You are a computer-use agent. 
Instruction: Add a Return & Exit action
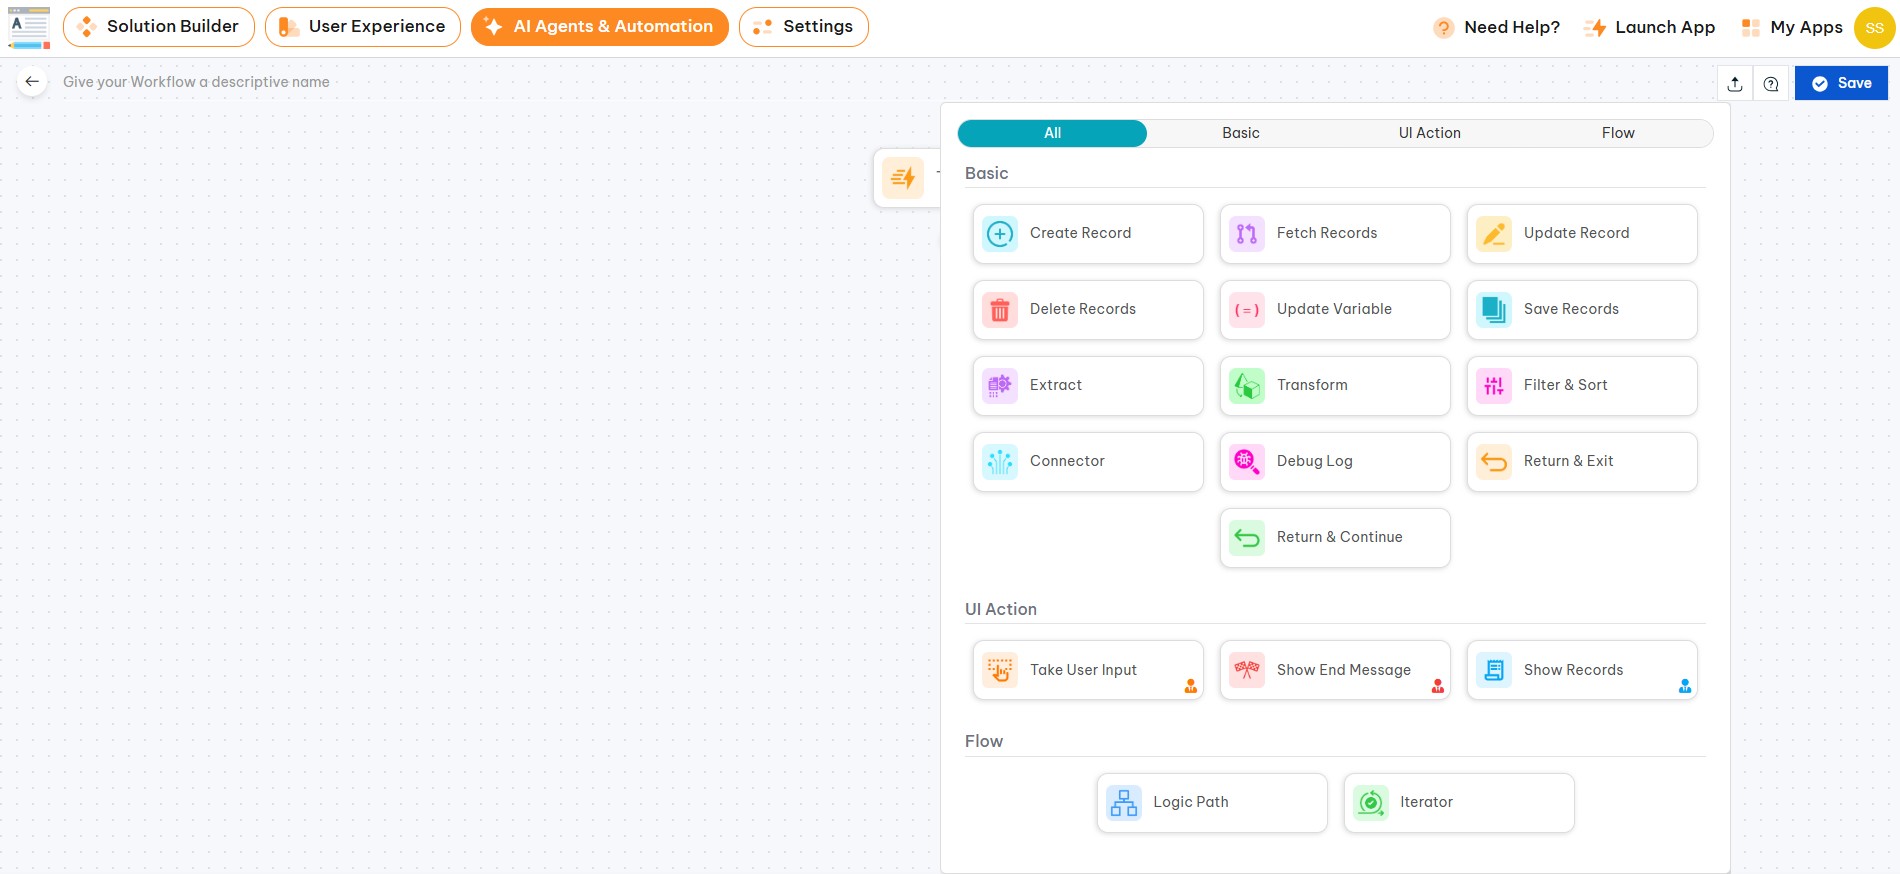tap(1582, 462)
